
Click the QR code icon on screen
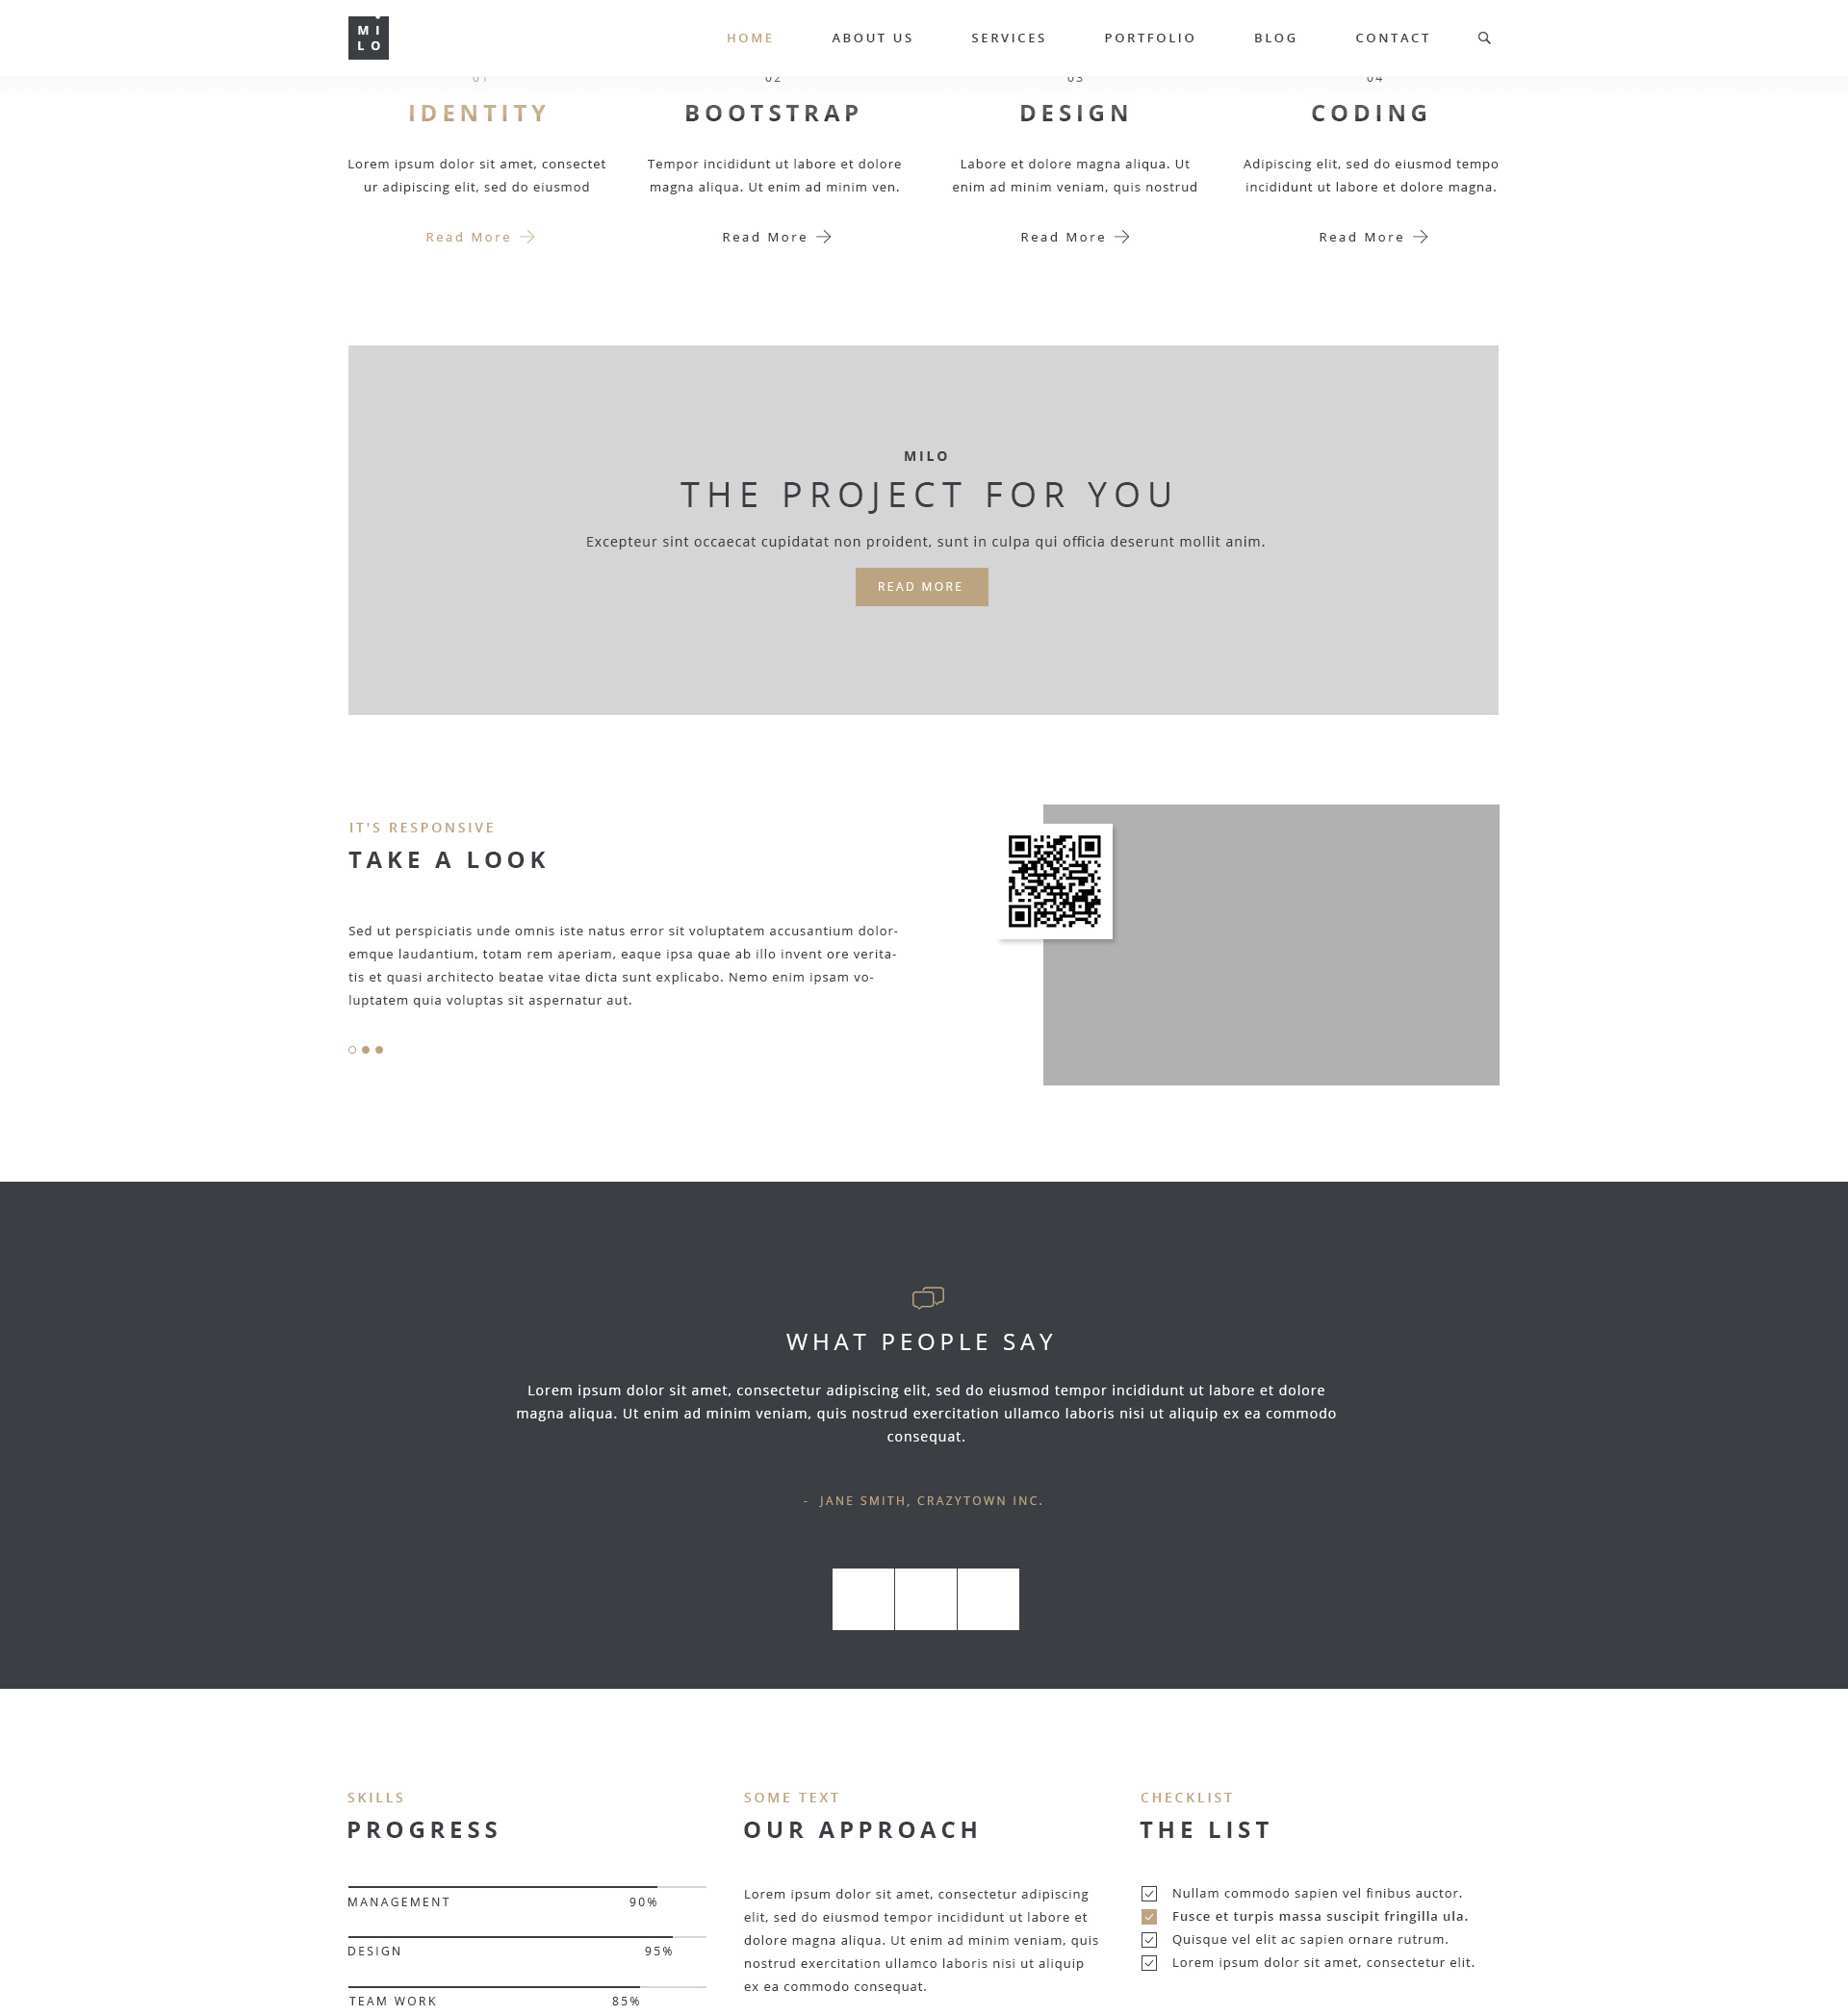1054,878
